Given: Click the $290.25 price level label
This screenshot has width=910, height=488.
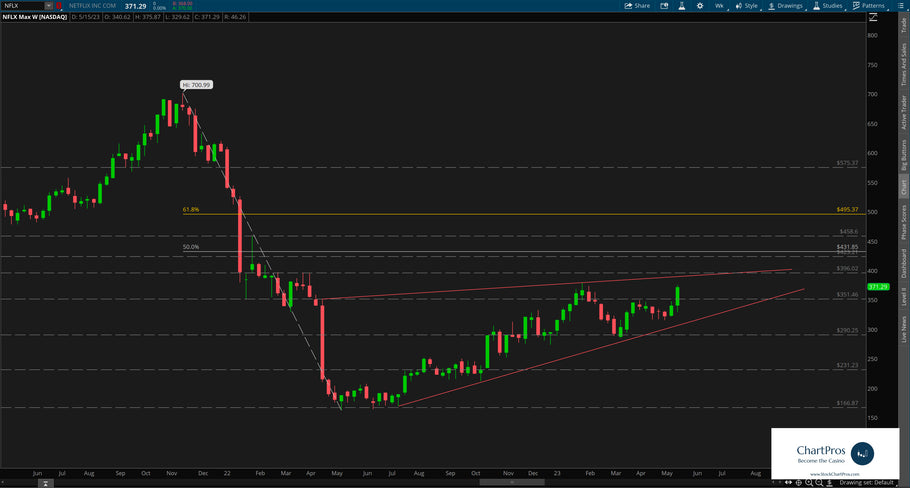Looking at the screenshot, I should pos(847,330).
